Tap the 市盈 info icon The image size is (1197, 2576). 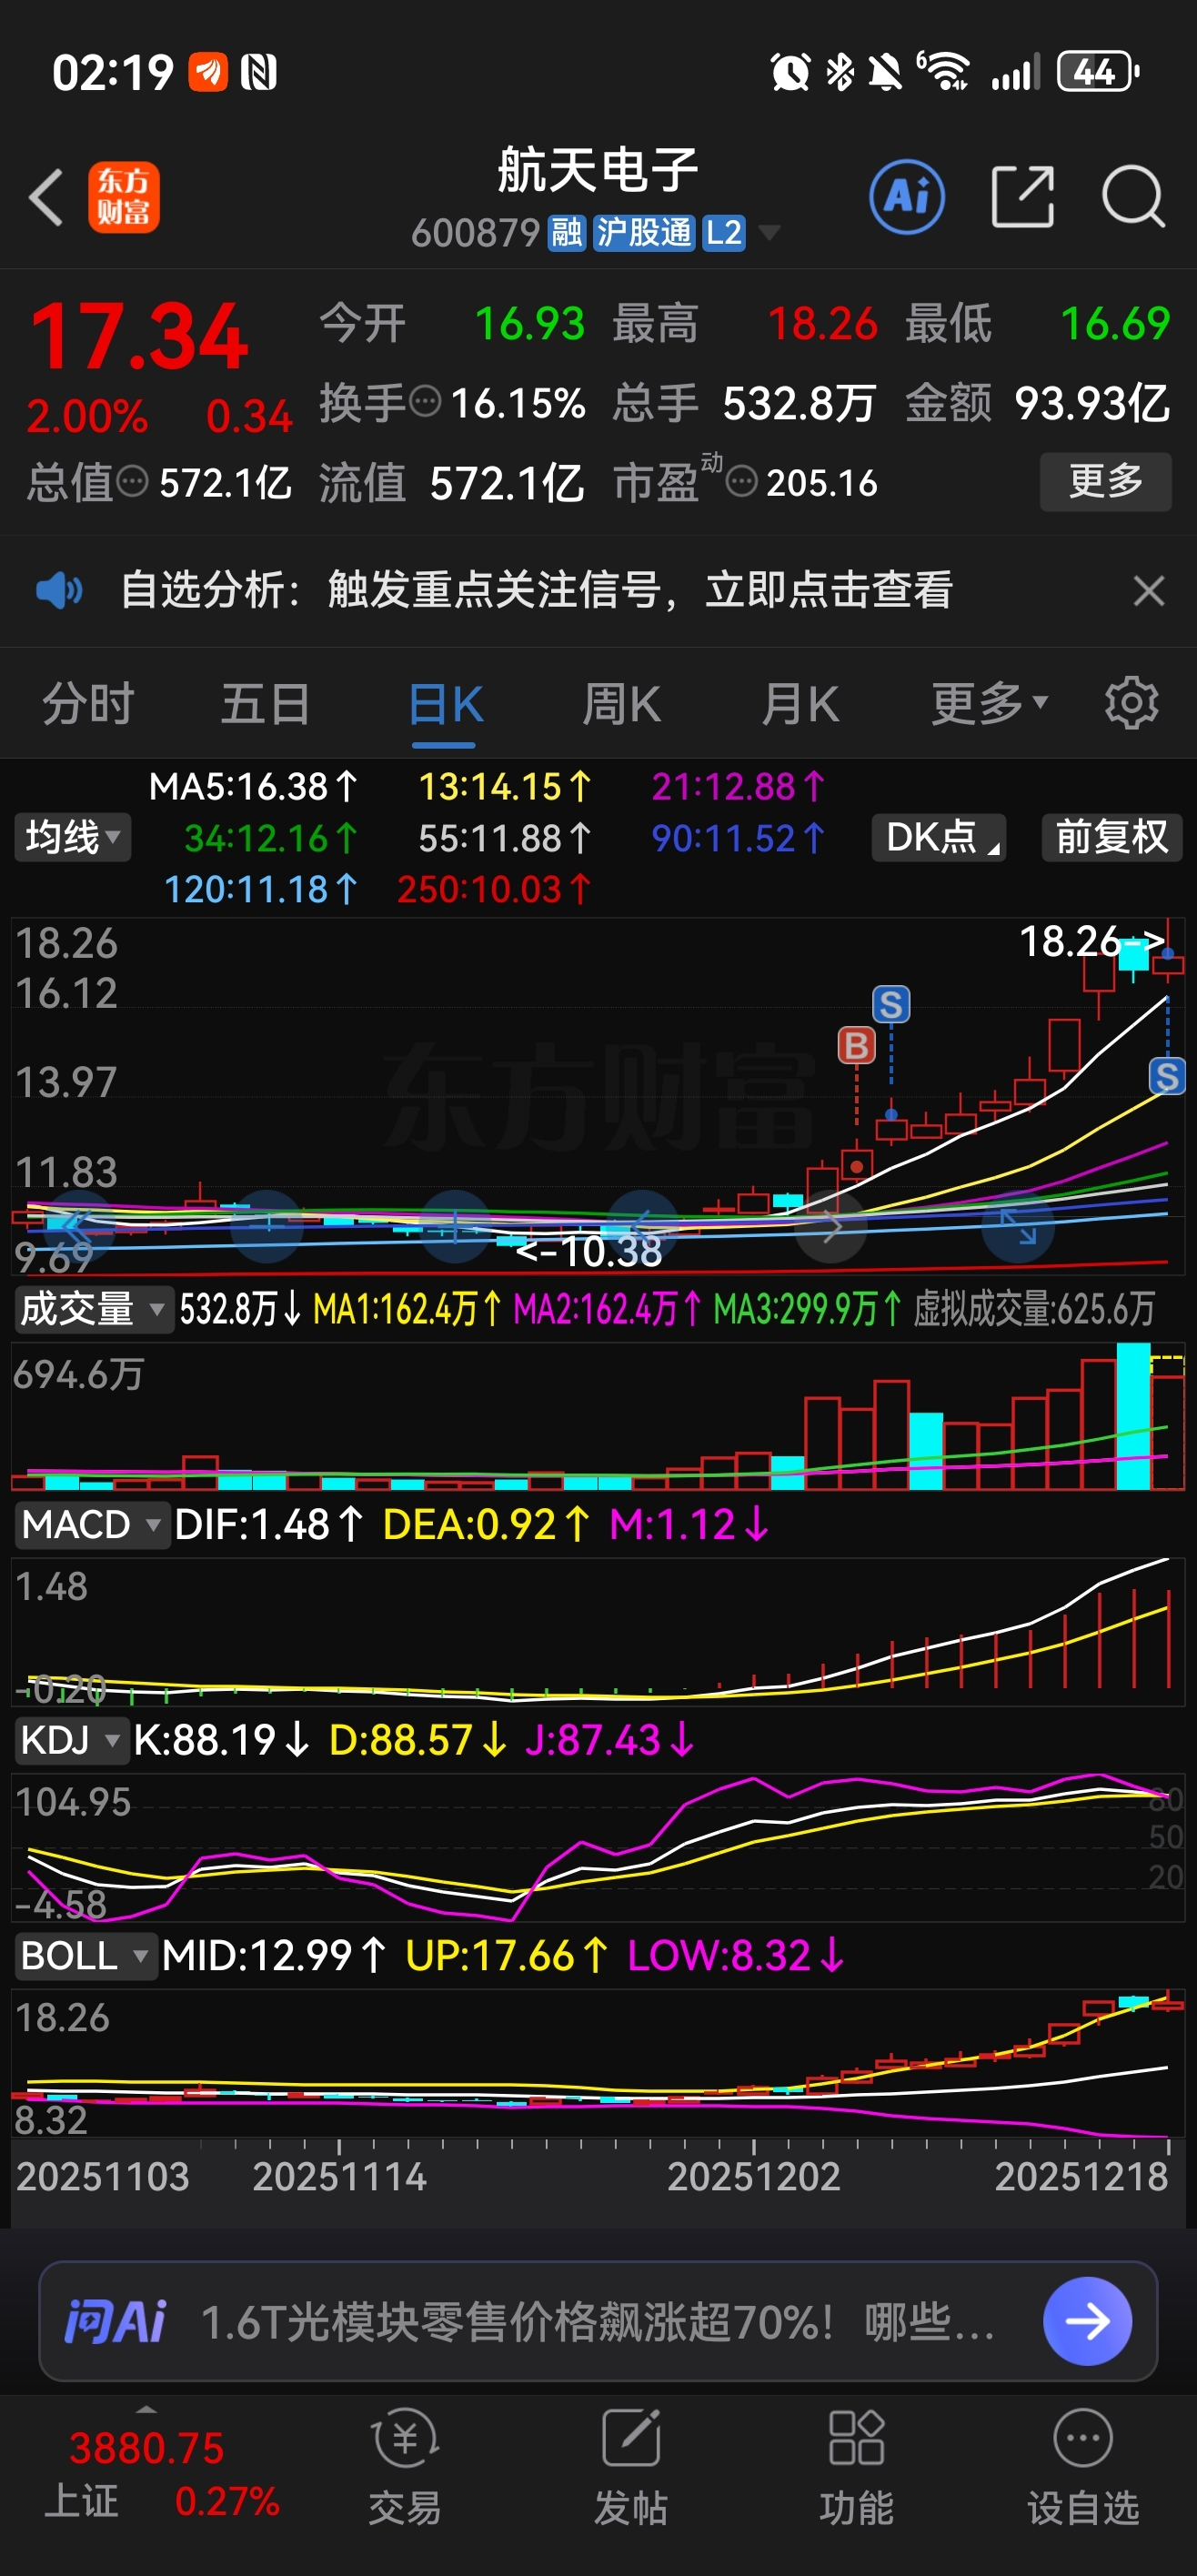click(x=740, y=482)
